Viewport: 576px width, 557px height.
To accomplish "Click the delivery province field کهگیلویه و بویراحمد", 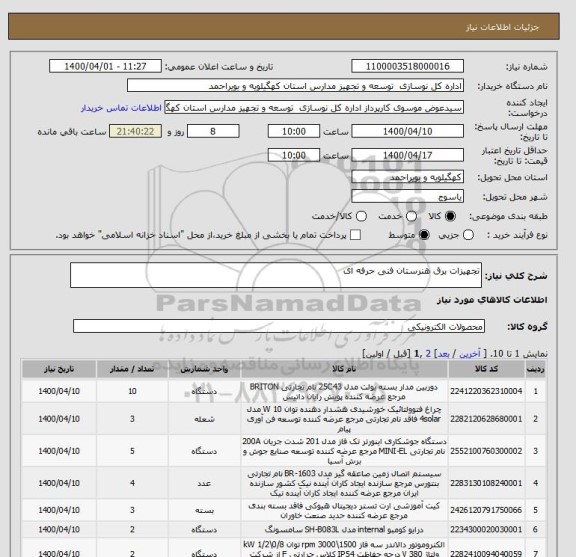I will point(407,177).
